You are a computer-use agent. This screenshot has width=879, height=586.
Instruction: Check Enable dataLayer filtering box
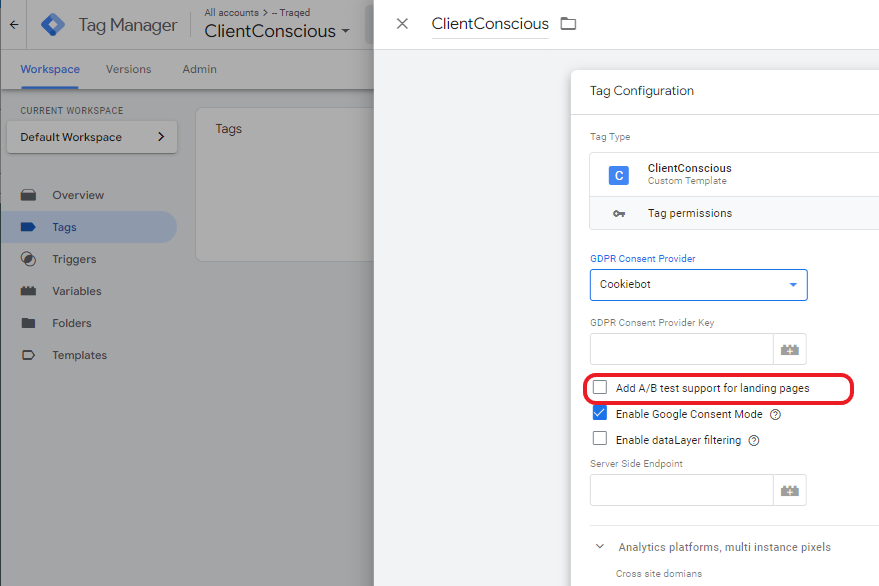[600, 439]
